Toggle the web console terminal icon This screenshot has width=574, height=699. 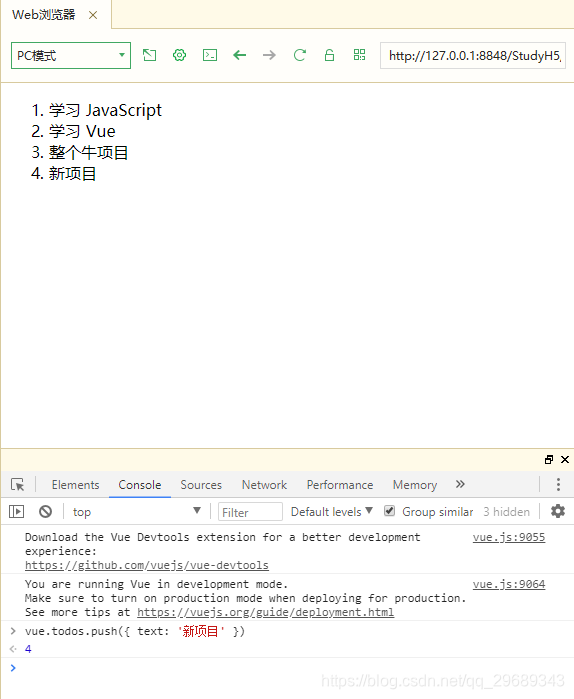(210, 55)
